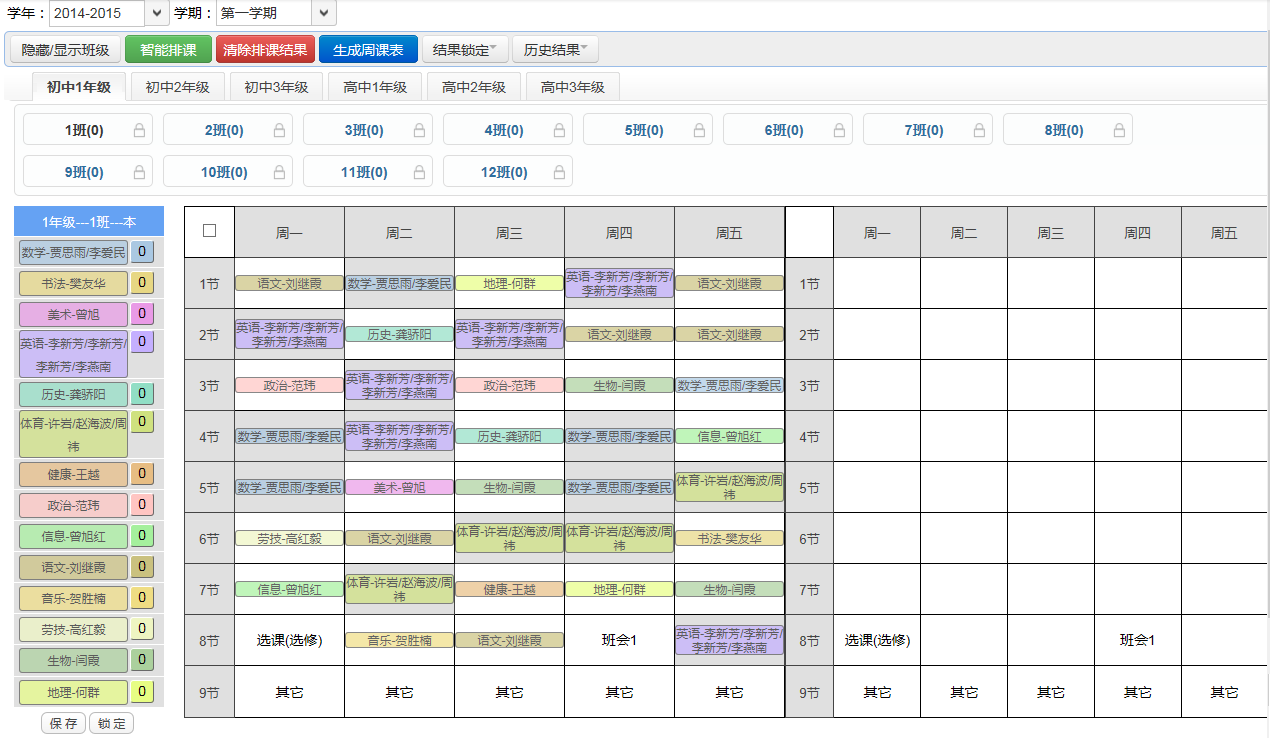Select 劳技-高红毅 in the subject sidebar
The image size is (1270, 745).
tap(73, 629)
